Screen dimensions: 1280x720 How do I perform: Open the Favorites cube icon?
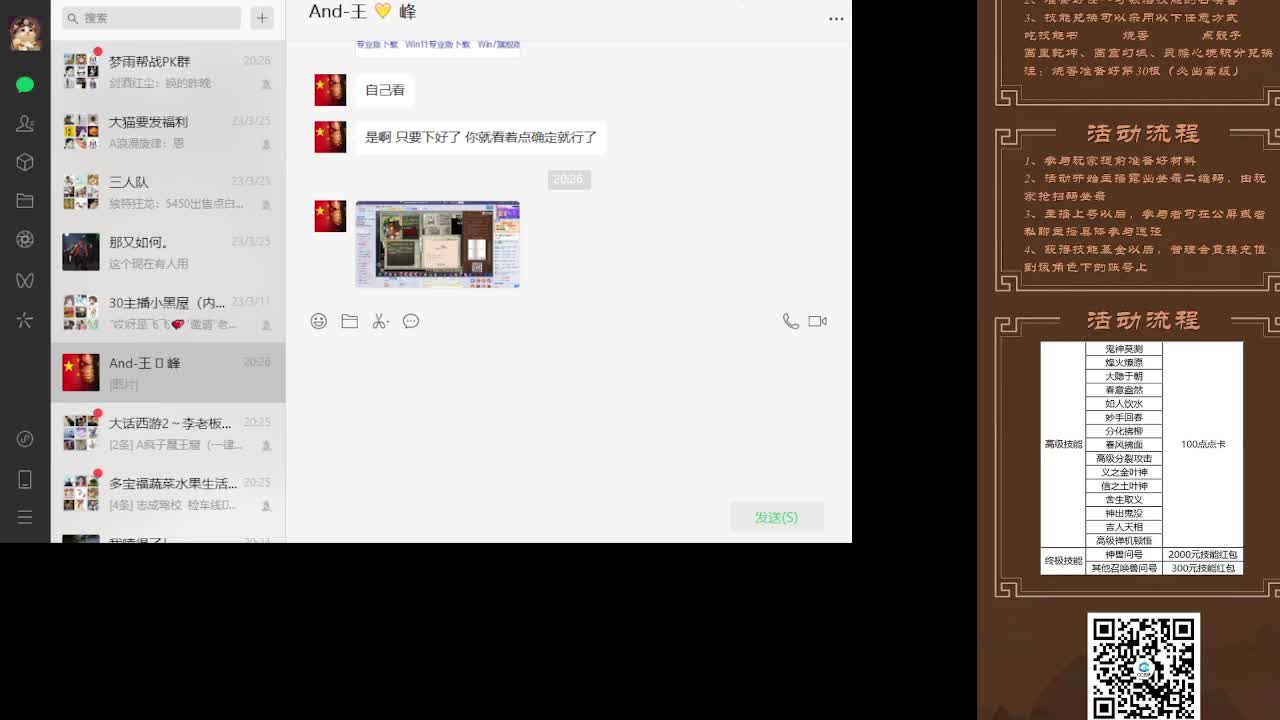(25, 162)
